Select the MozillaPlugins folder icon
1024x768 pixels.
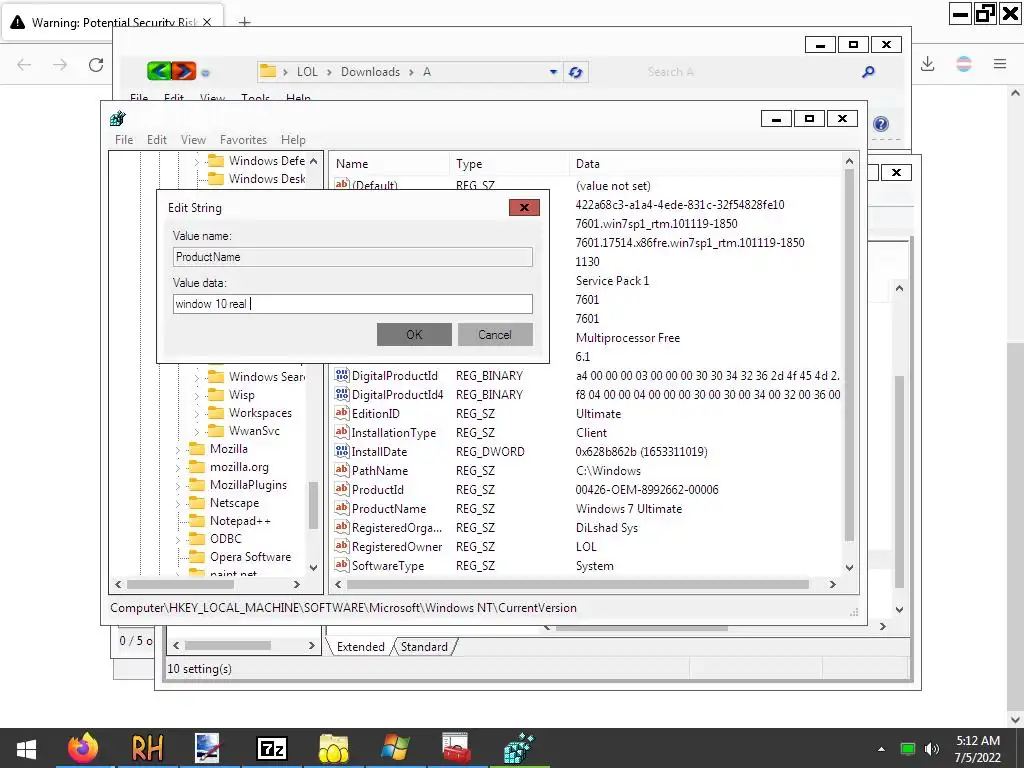pyautogui.click(x=197, y=485)
